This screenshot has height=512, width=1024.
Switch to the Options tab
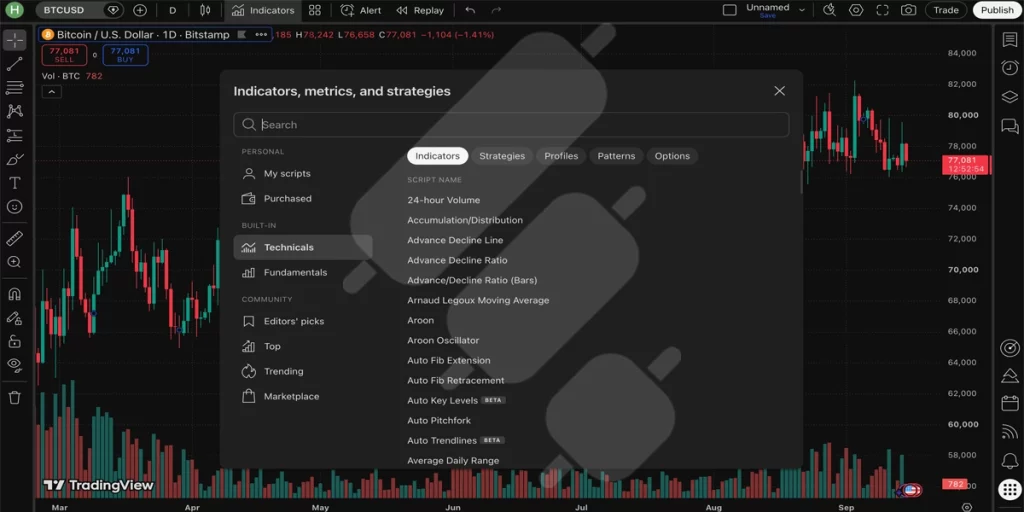(x=672, y=156)
